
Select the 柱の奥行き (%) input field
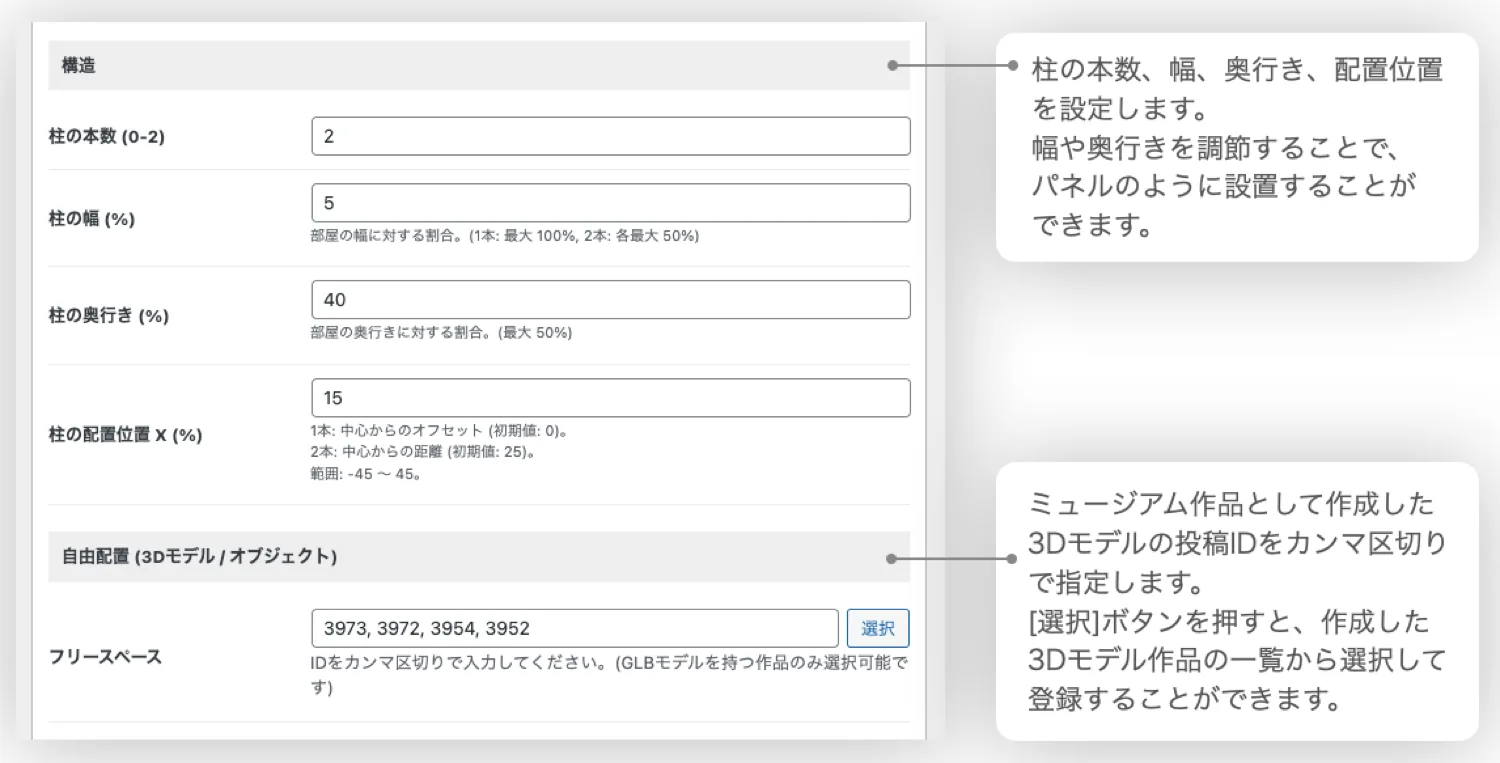(610, 300)
